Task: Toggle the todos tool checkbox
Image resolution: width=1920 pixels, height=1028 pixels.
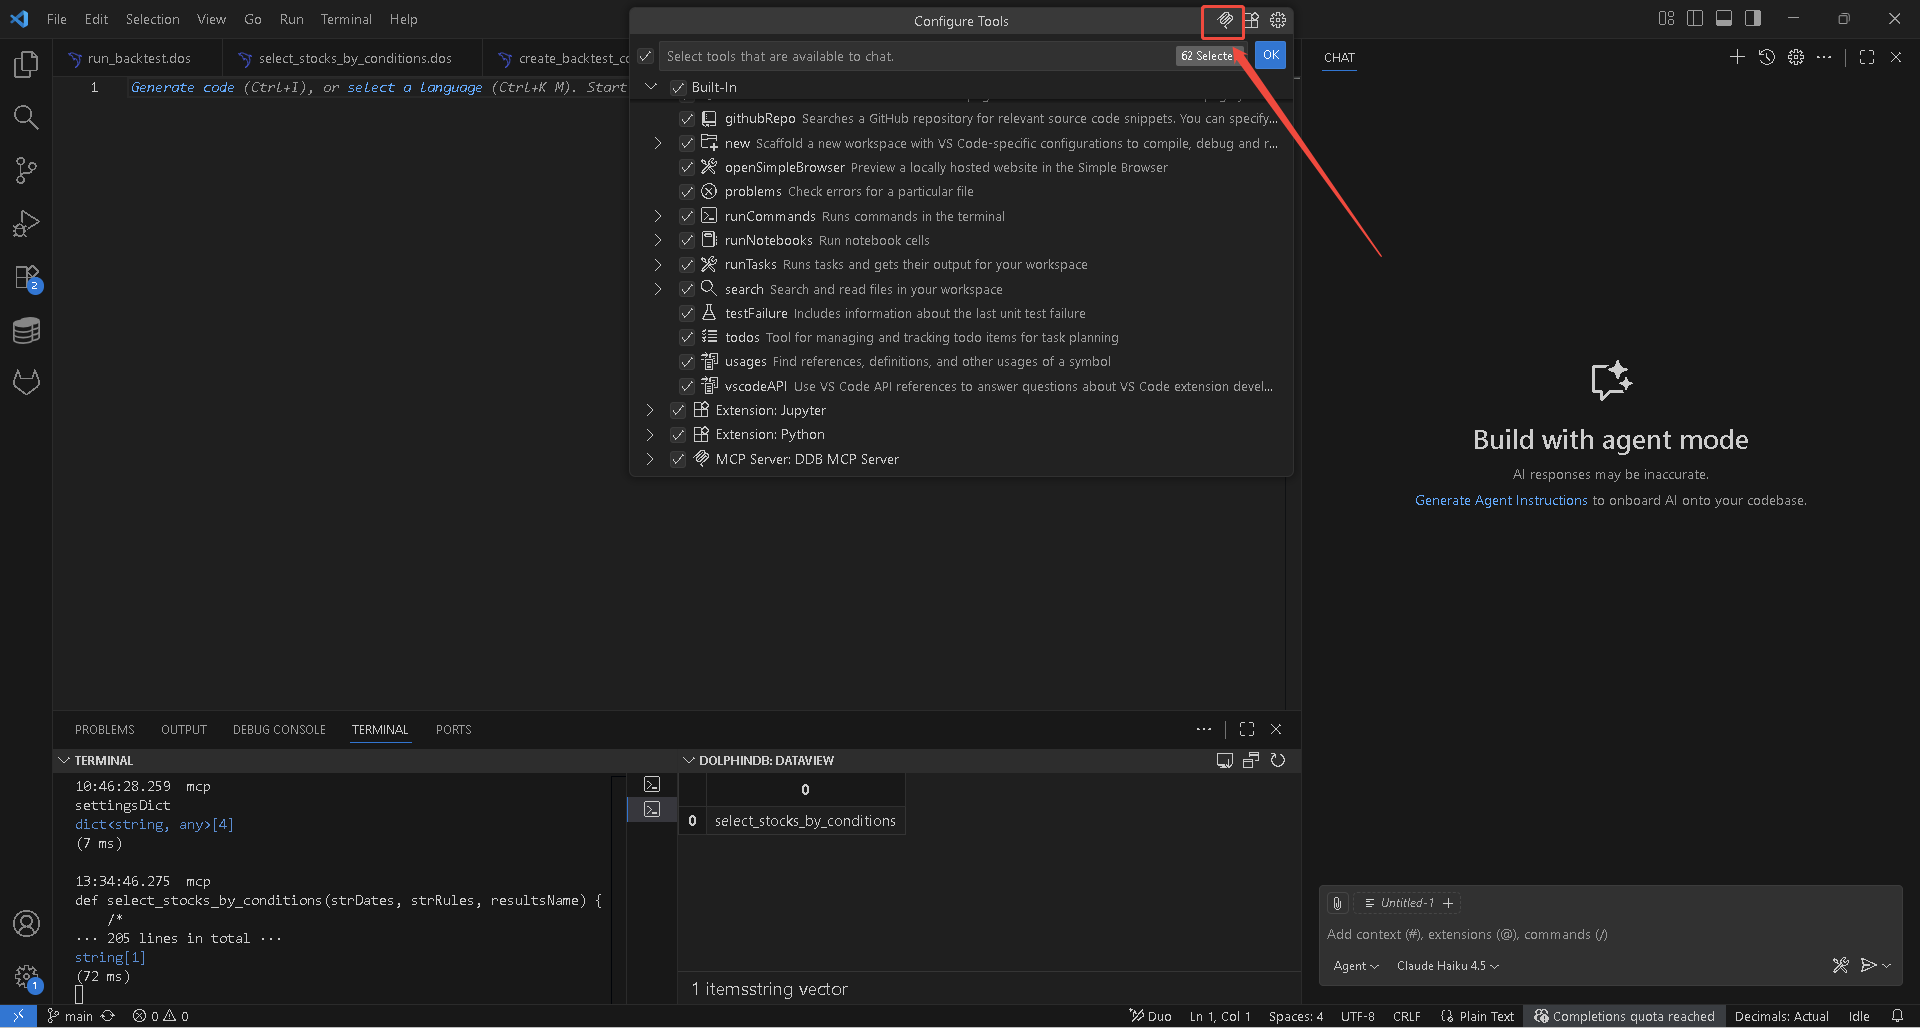Action: (687, 338)
